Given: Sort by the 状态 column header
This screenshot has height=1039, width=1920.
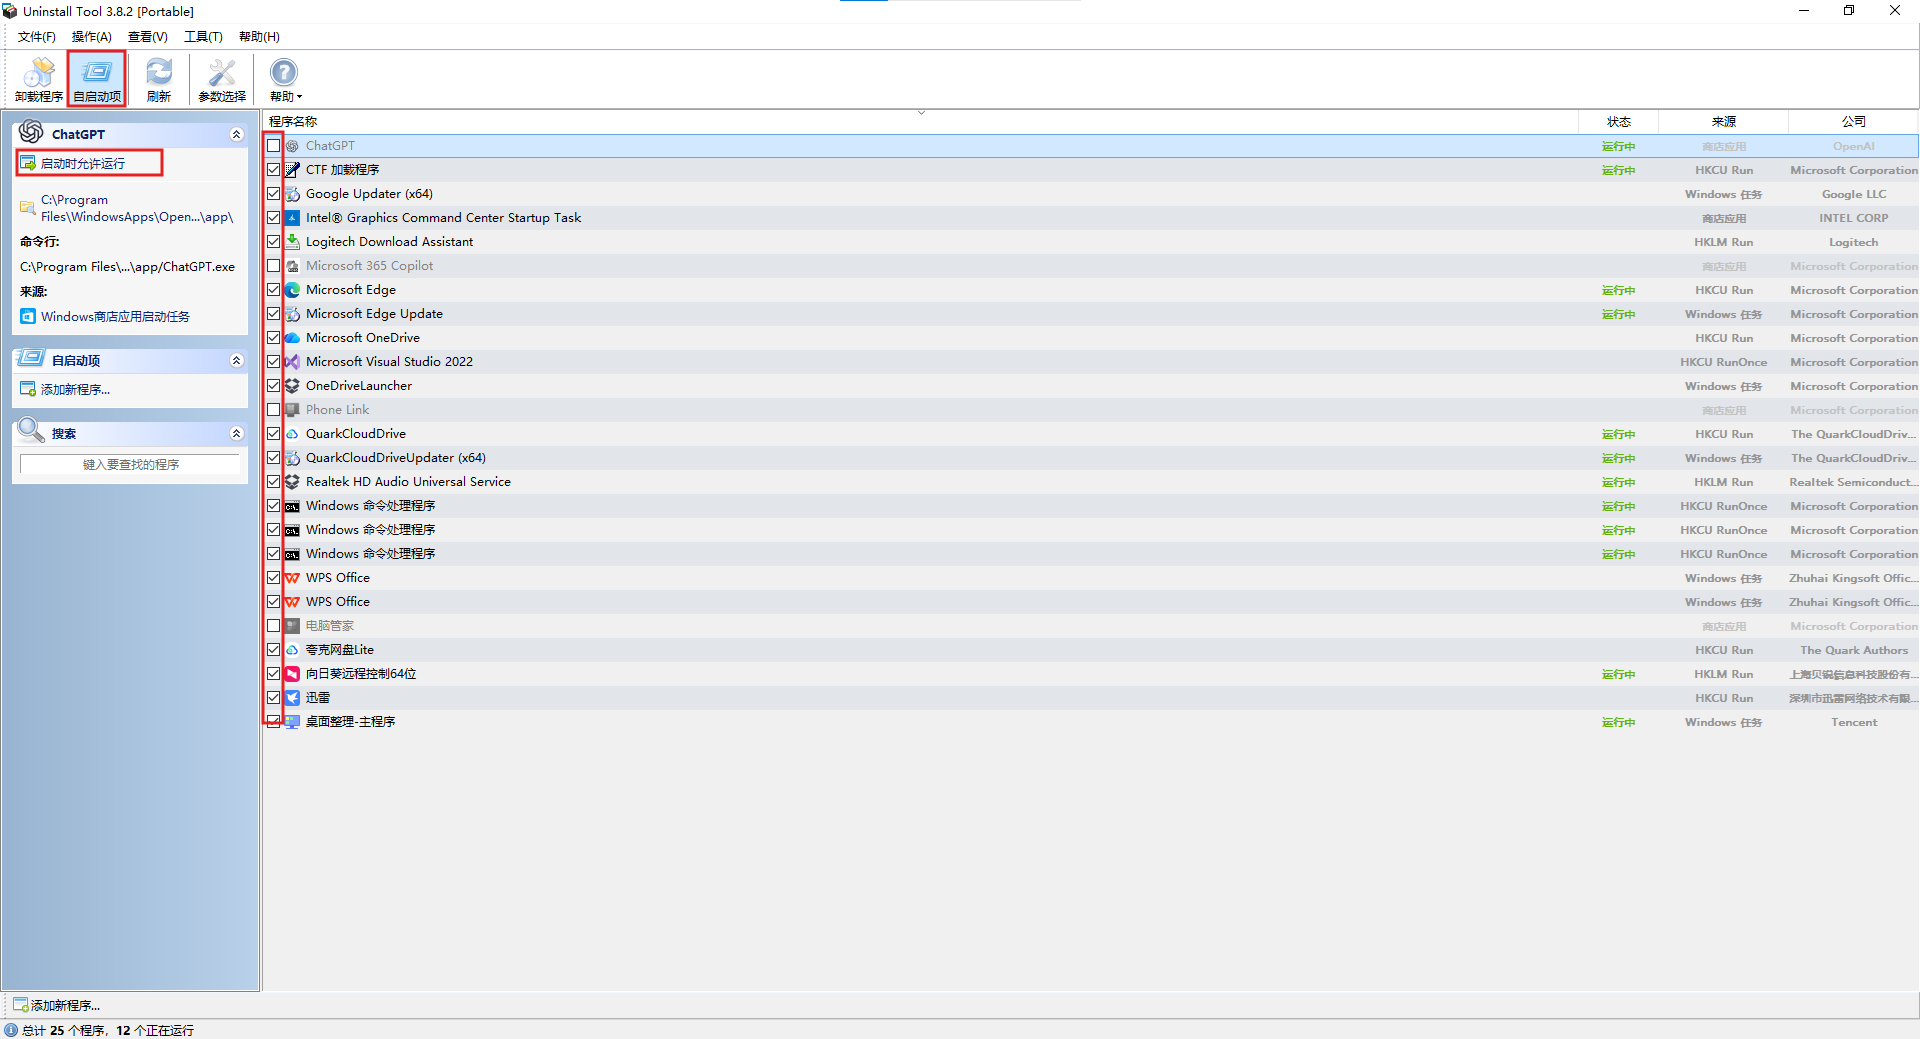Looking at the screenshot, I should pyautogui.click(x=1618, y=121).
